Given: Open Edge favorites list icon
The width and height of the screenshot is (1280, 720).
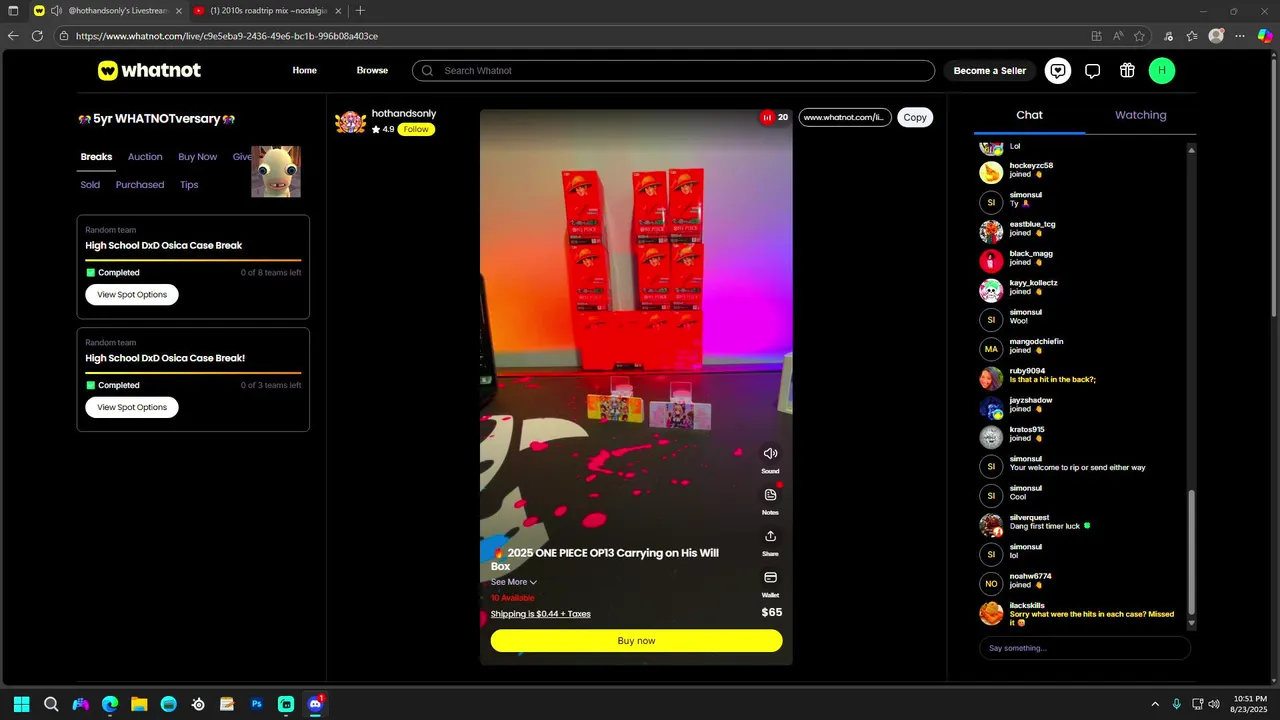Looking at the screenshot, I should (1192, 36).
